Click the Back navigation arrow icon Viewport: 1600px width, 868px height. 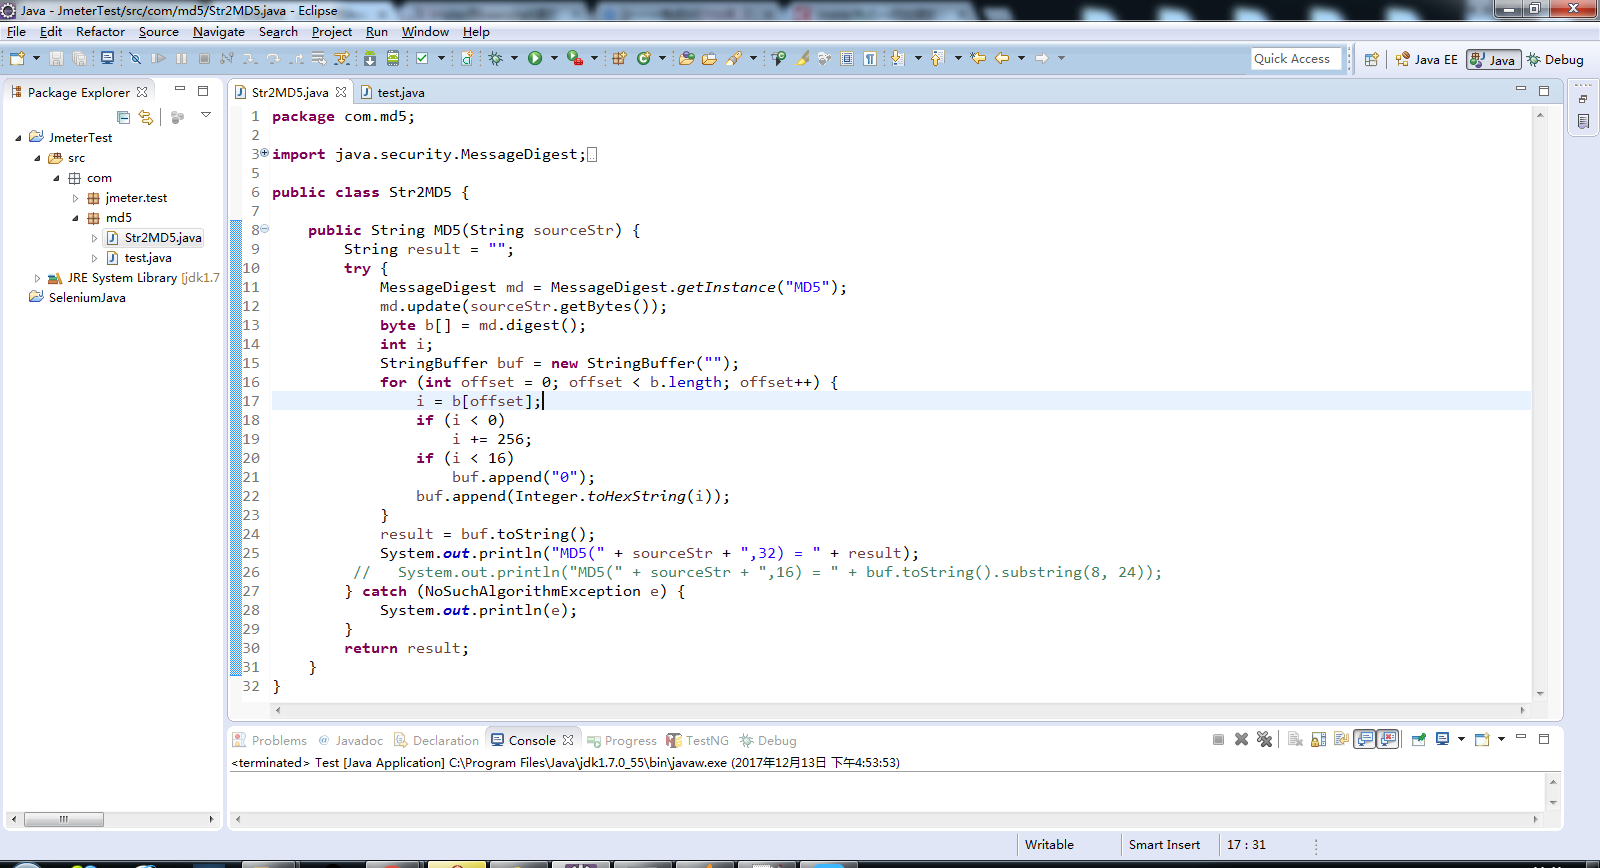pyautogui.click(x=1002, y=58)
